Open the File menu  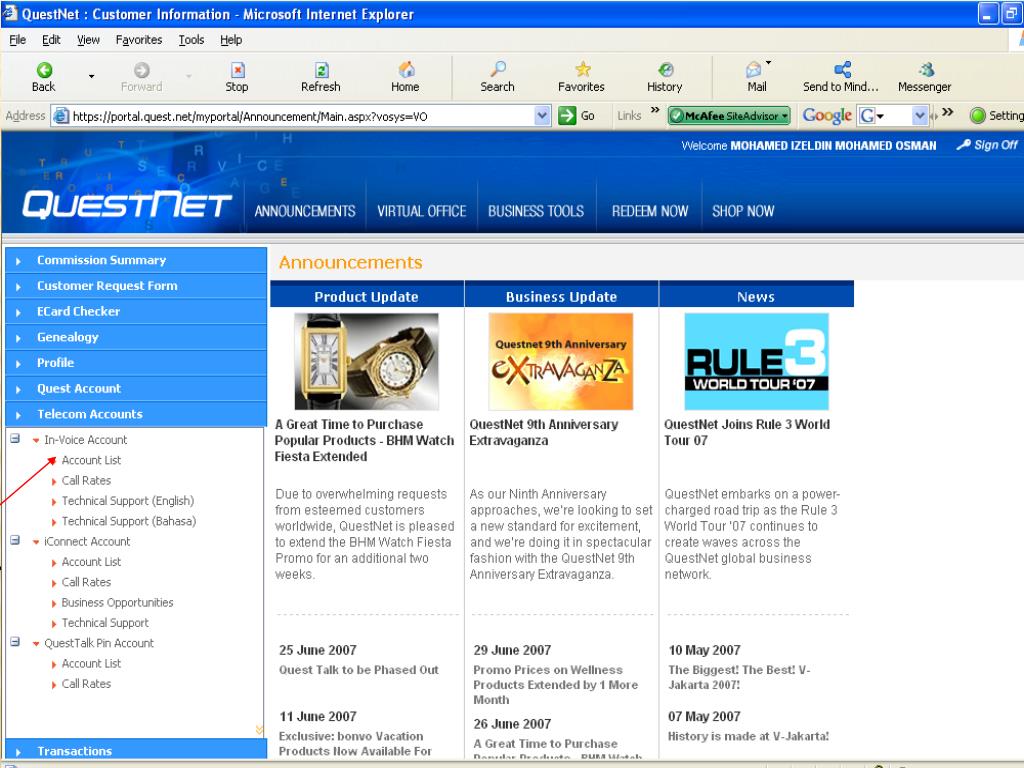pos(18,40)
